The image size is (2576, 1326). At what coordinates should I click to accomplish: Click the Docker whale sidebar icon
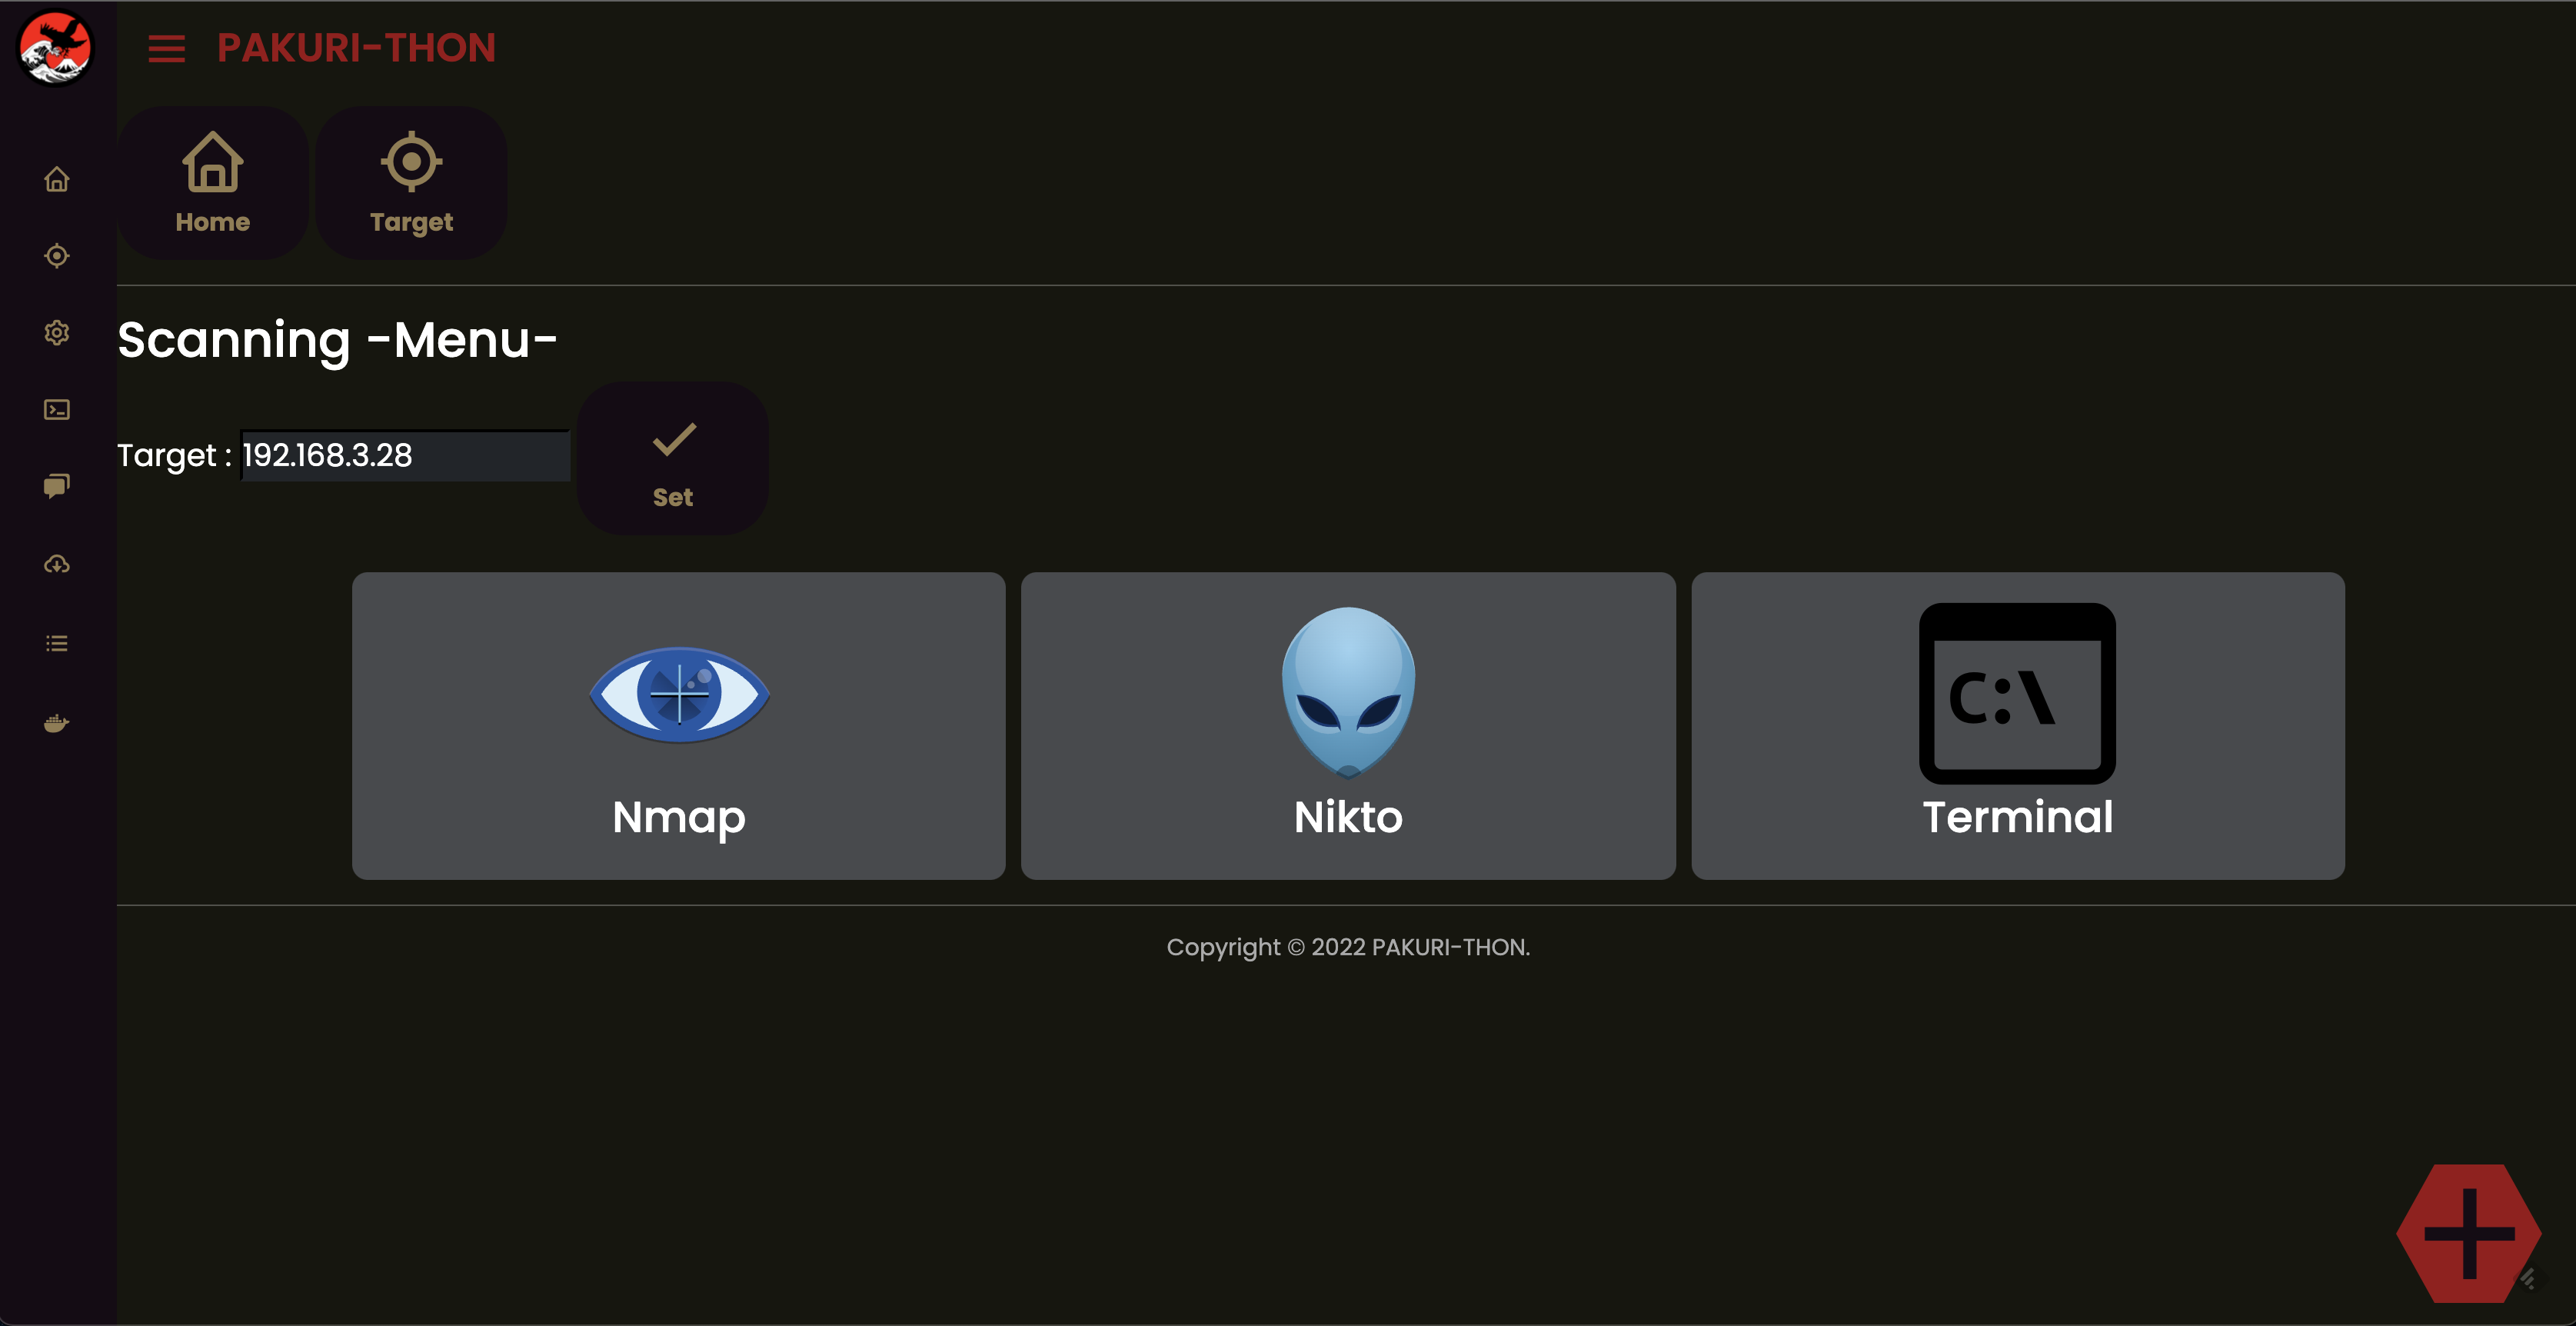57,723
